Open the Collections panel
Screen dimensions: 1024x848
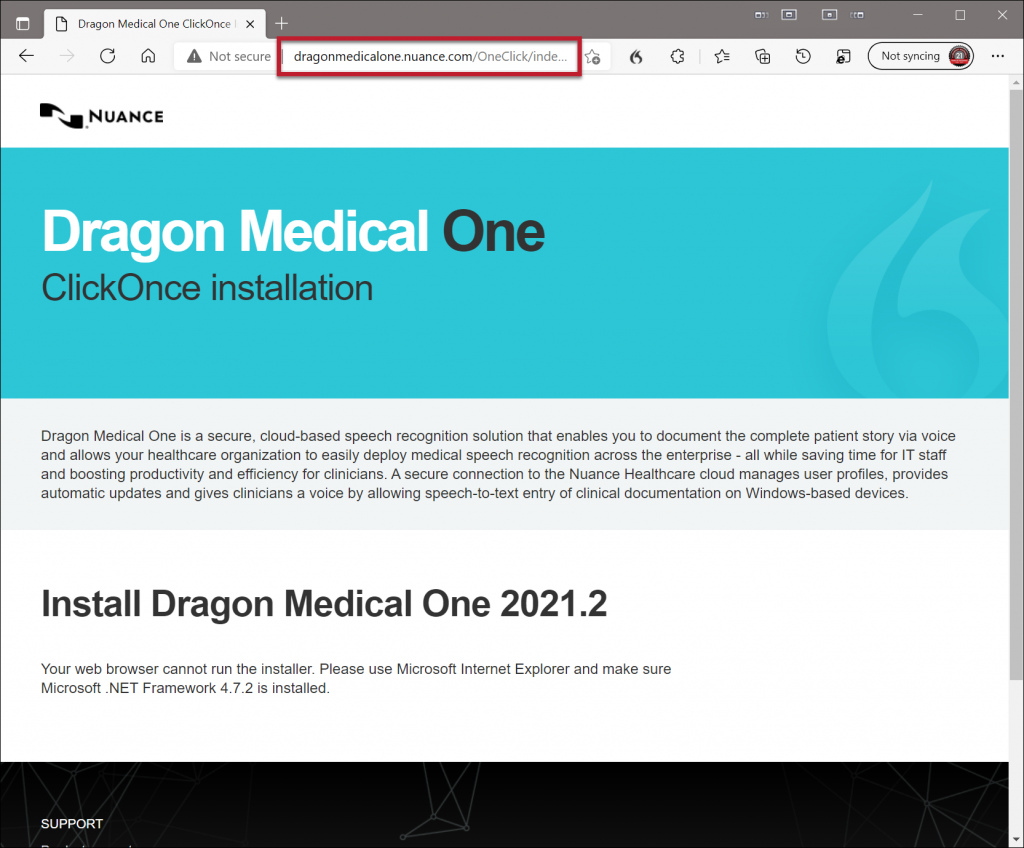pos(762,57)
